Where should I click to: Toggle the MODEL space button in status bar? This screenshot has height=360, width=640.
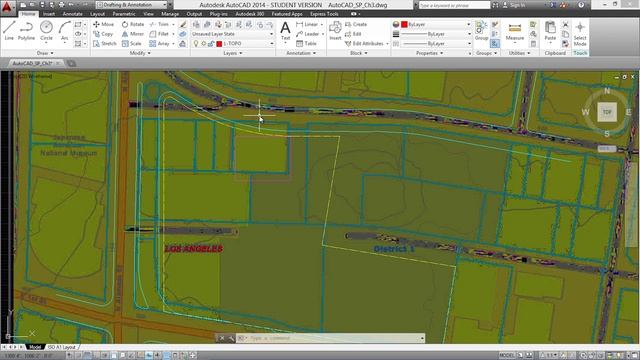pyautogui.click(x=507, y=356)
